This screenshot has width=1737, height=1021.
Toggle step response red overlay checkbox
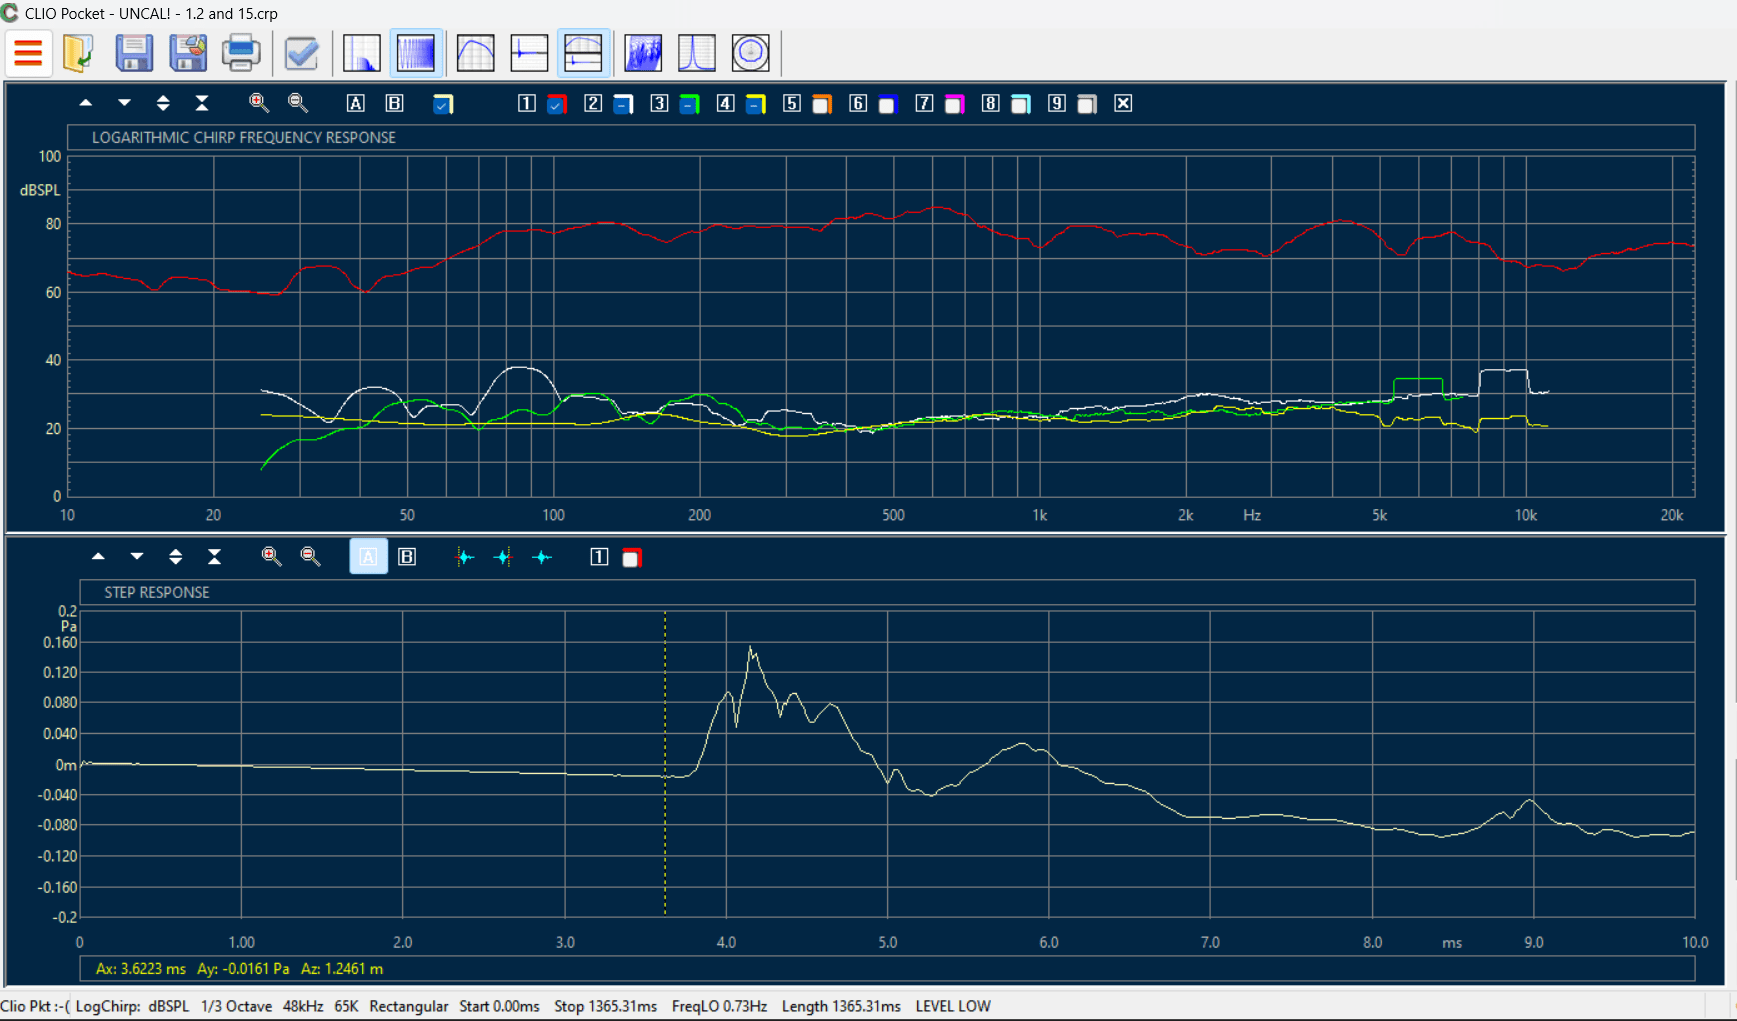coord(631,558)
